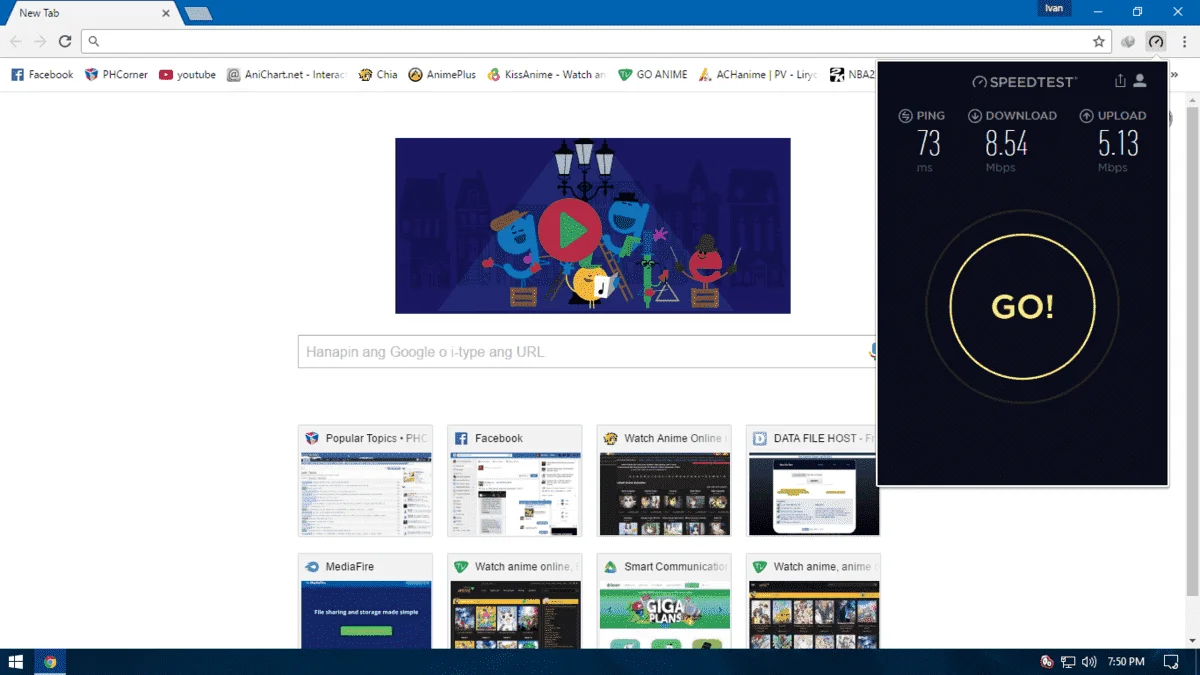Open the Ivan profile button
The height and width of the screenshot is (675, 1200).
pos(1054,8)
